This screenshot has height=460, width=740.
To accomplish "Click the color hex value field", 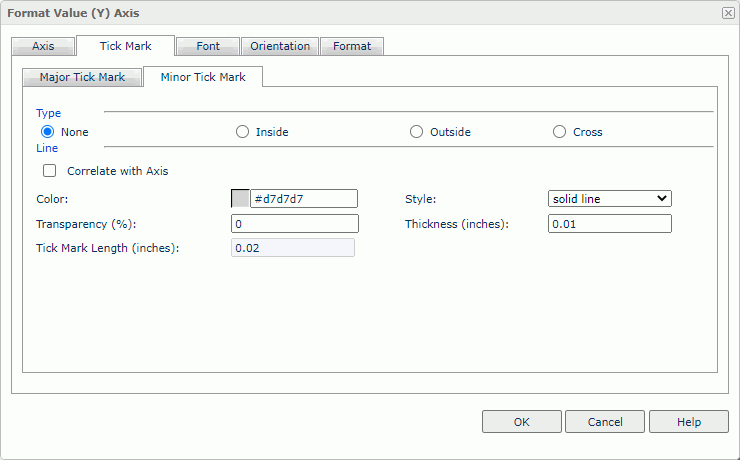I will (x=303, y=199).
